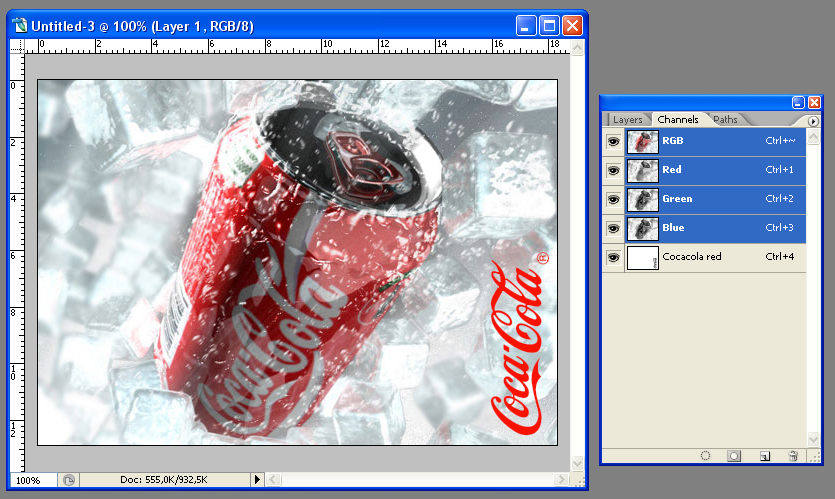
Task: Click the document window's scroll up arrow
Action: tap(577, 47)
